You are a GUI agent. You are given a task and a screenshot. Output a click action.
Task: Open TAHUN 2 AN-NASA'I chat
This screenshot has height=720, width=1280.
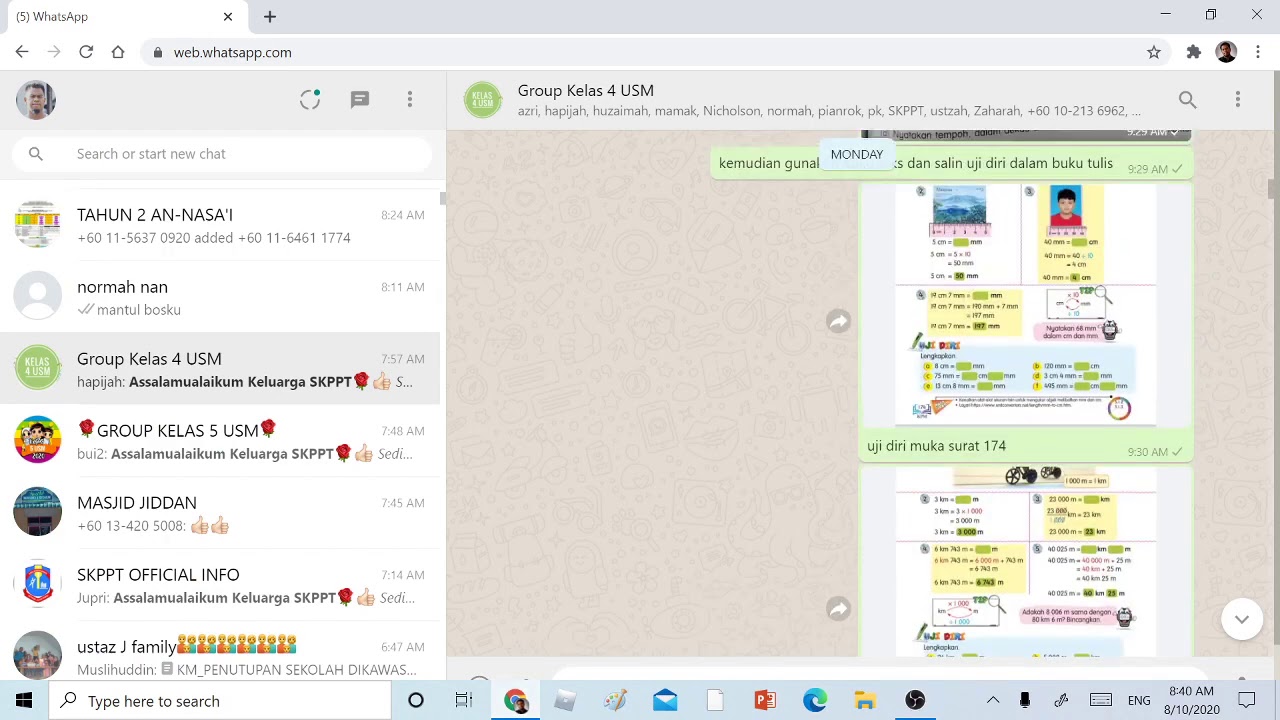click(220, 226)
